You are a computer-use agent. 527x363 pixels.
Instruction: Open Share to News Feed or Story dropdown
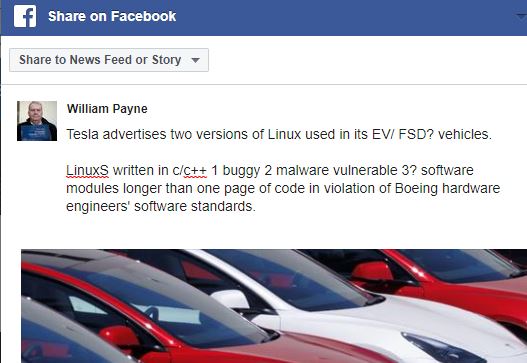pos(109,60)
